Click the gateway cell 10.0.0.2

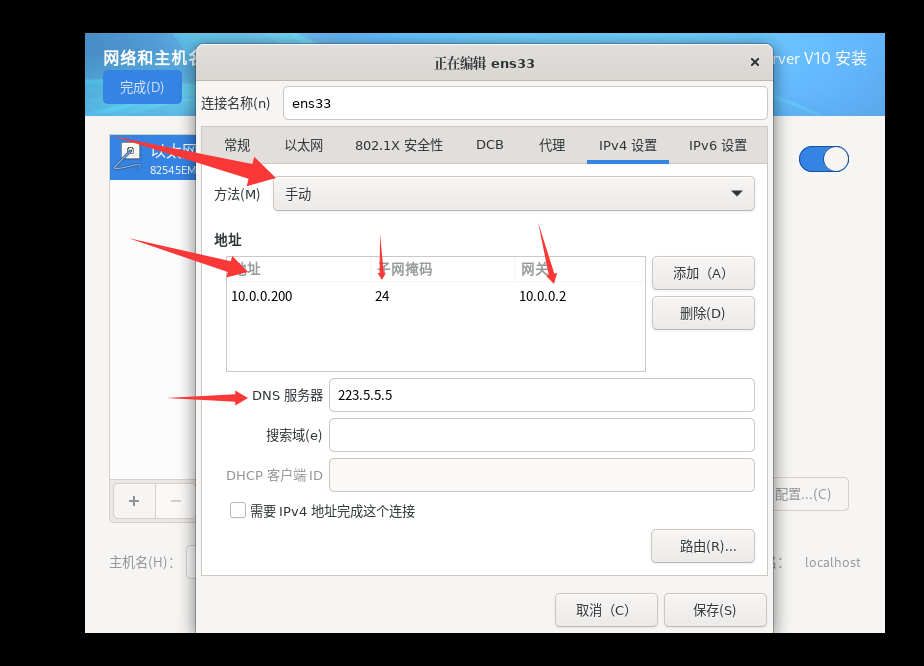(542, 296)
